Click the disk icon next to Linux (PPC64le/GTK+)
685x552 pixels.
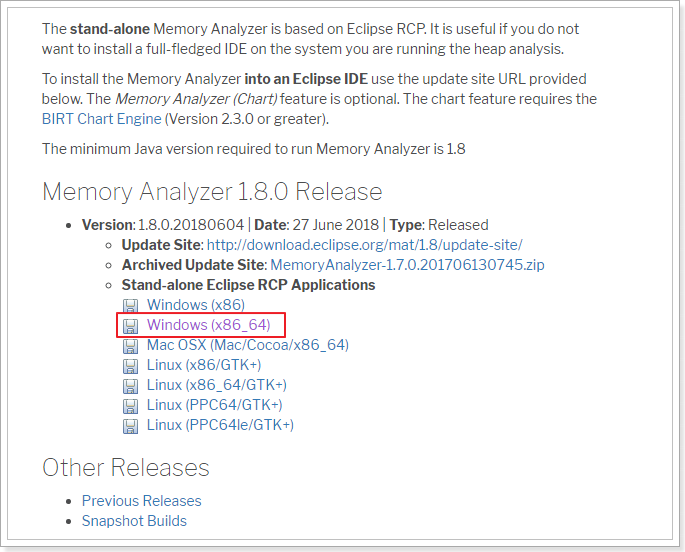[x=130, y=426]
